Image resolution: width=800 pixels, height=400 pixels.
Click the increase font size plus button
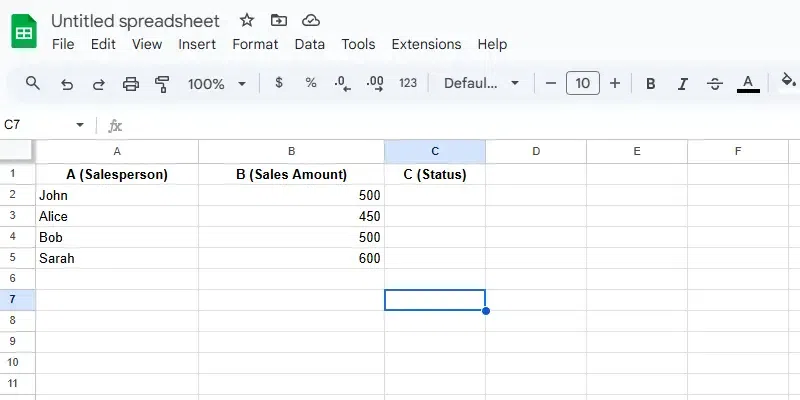[615, 84]
